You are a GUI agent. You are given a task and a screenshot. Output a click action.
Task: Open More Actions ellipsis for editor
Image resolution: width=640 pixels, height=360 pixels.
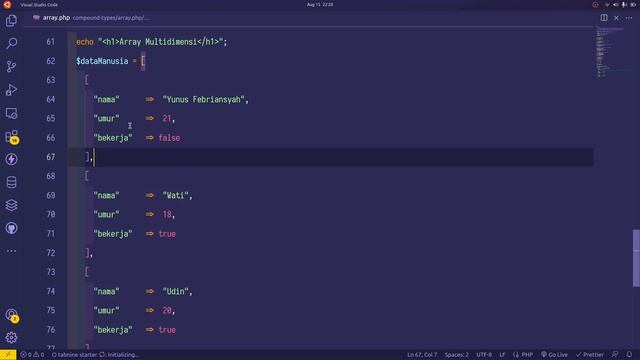pyautogui.click(x=629, y=18)
